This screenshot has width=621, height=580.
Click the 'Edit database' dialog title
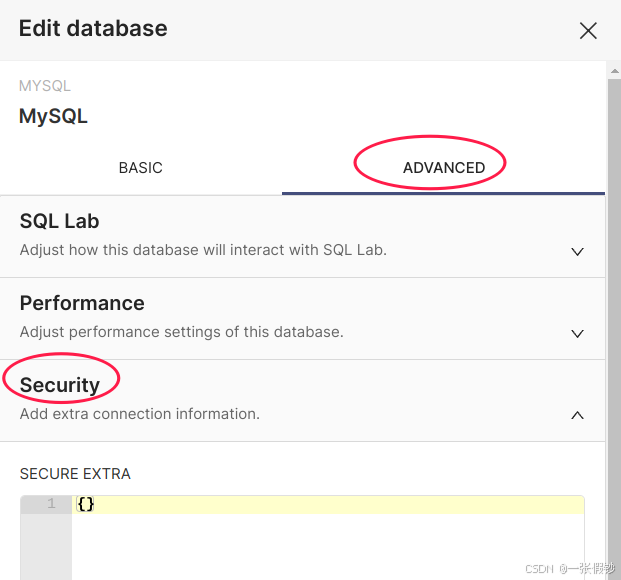(93, 28)
